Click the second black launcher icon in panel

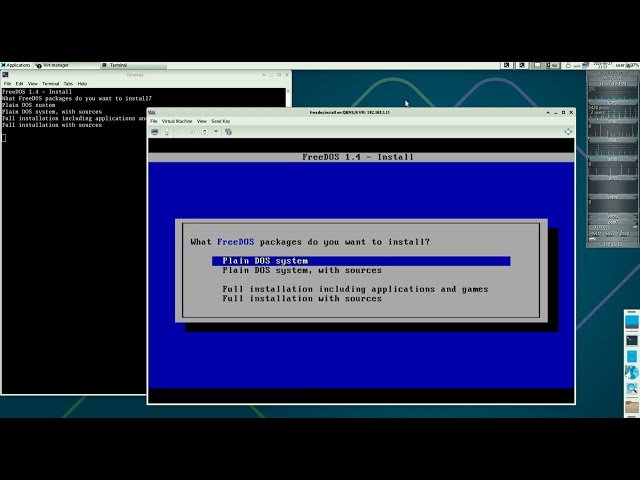pos(522,65)
